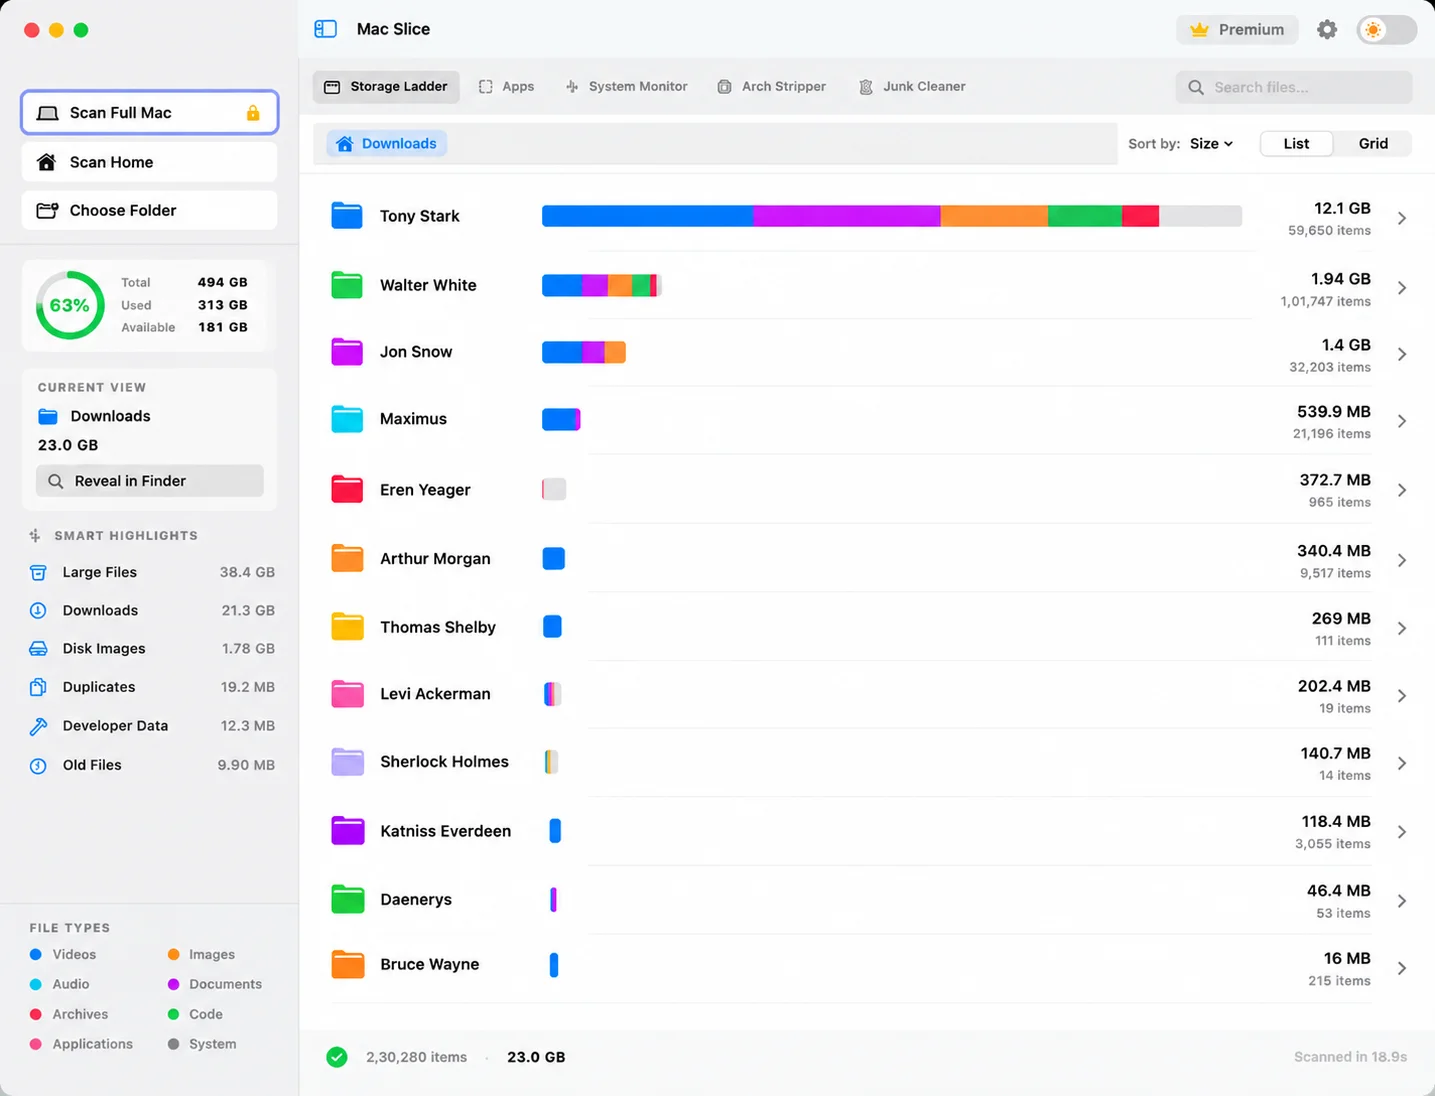Toggle the light/dark appearance switch
The width and height of the screenshot is (1435, 1096).
1387,30
